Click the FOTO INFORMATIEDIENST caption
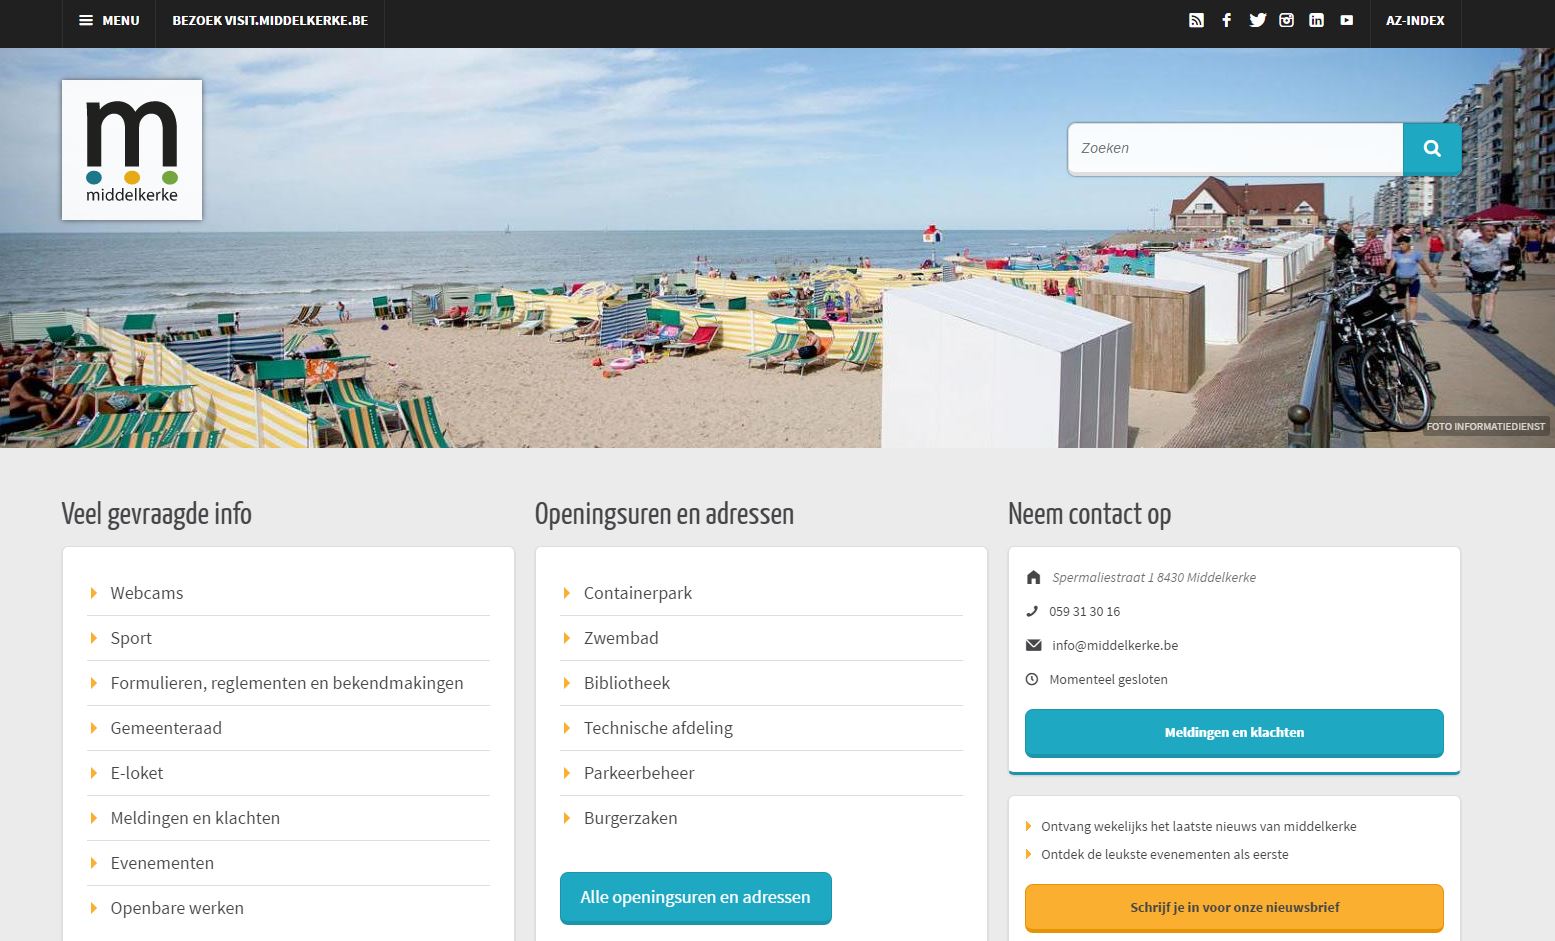Viewport: 1555px width, 941px height. point(1486,426)
